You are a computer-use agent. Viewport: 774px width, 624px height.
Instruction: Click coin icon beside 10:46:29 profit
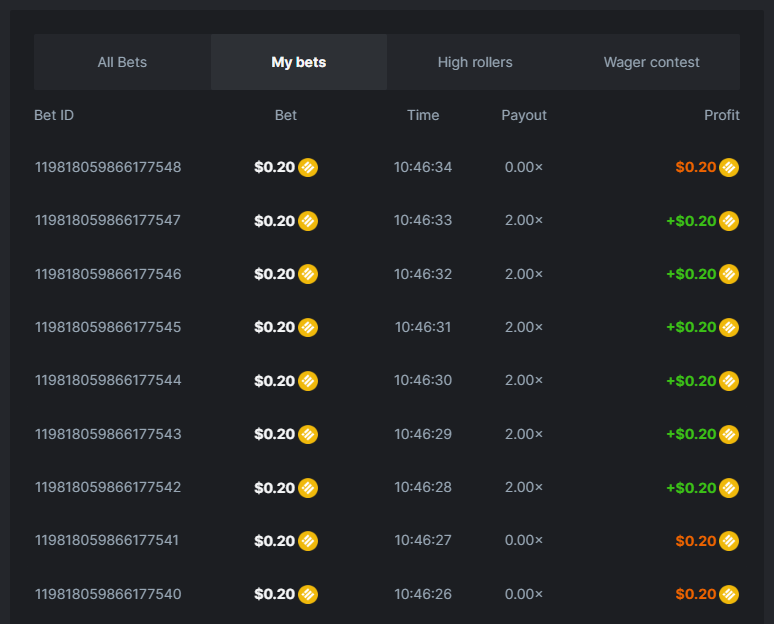(729, 434)
